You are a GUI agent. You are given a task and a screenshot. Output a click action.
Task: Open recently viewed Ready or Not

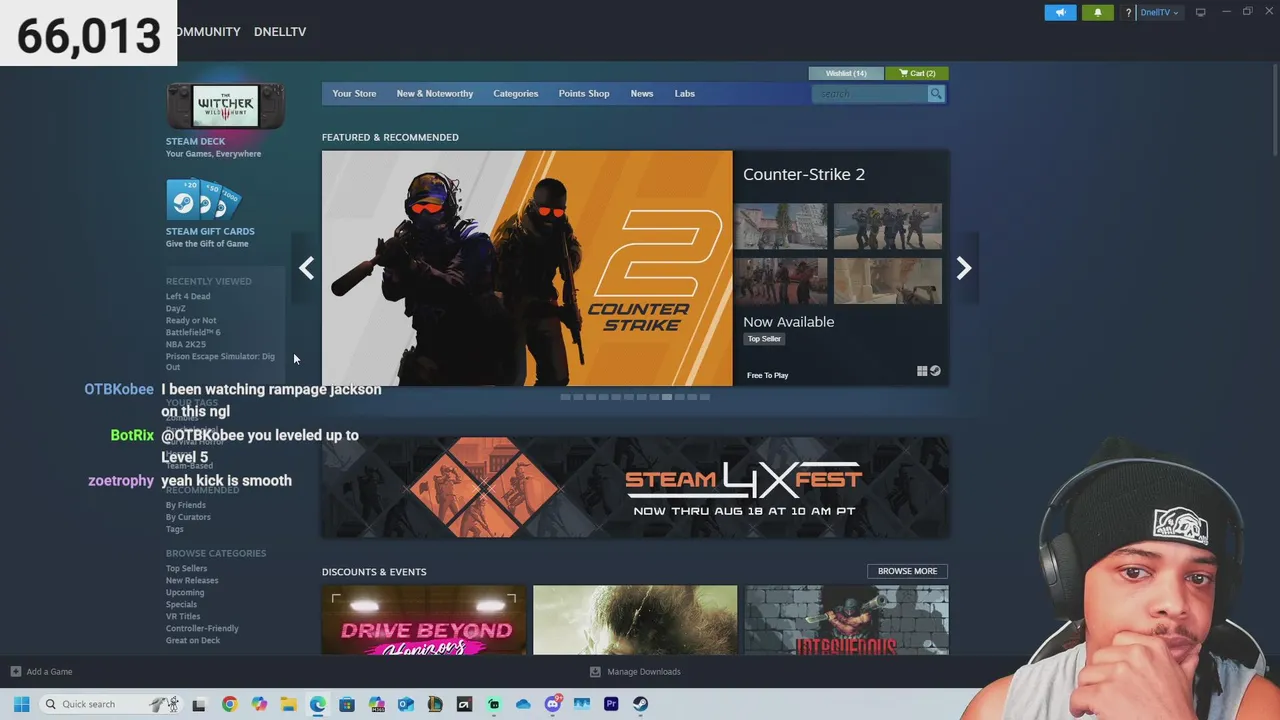pos(191,320)
